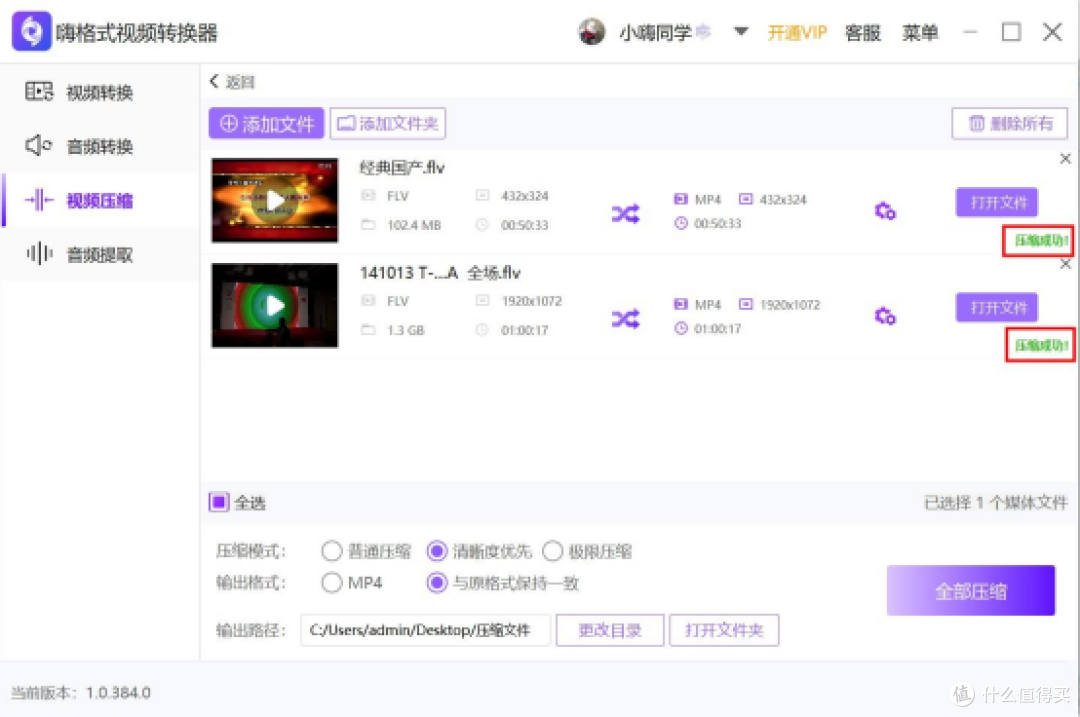Click 全部压缩 button

click(x=970, y=590)
